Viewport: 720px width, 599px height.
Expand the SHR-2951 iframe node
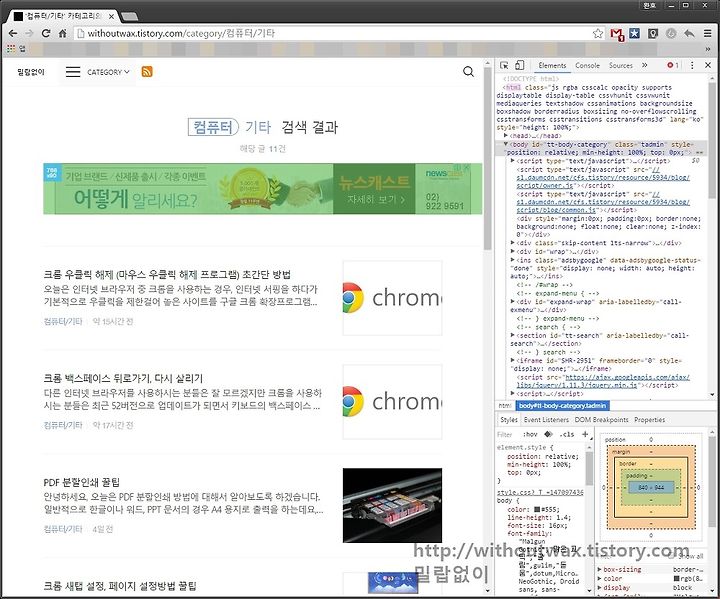click(x=512, y=360)
